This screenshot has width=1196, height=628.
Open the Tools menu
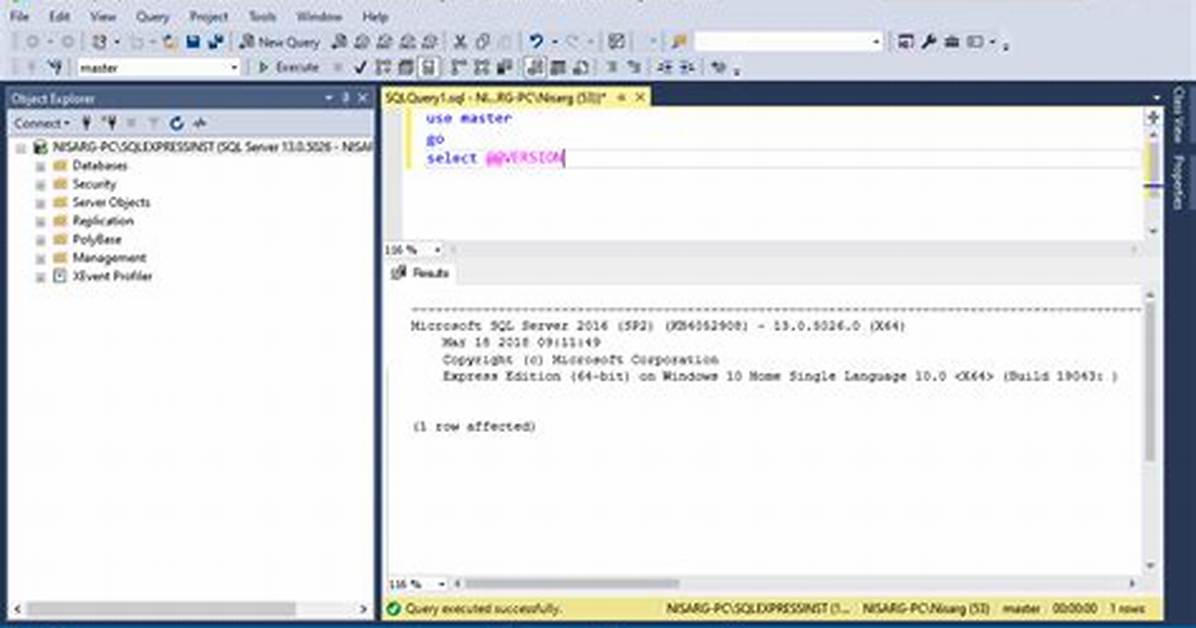pos(262,16)
